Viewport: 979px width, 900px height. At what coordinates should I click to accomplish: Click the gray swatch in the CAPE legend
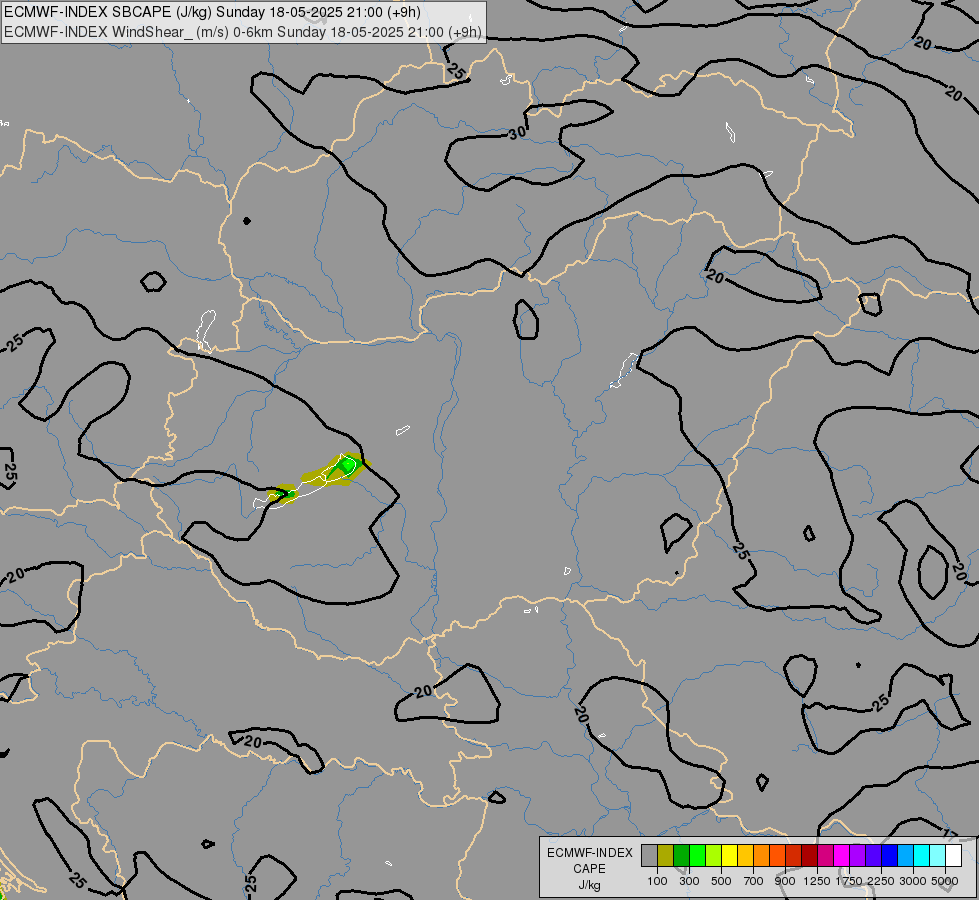click(x=649, y=856)
